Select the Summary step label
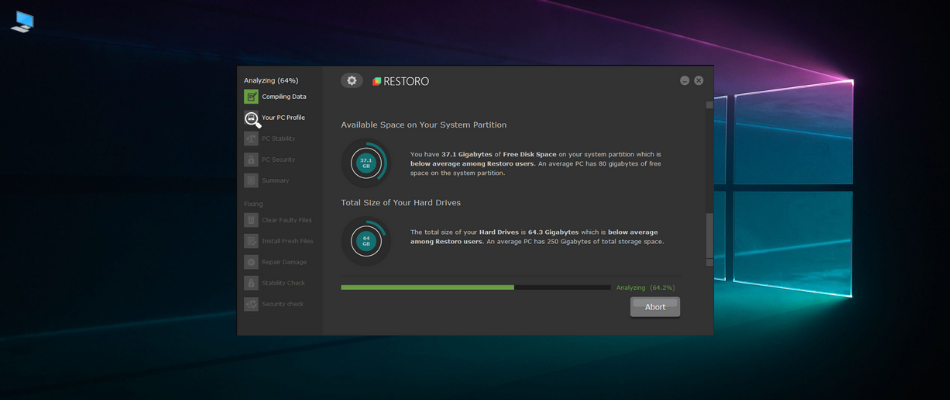Viewport: 950px width, 400px height. point(276,181)
